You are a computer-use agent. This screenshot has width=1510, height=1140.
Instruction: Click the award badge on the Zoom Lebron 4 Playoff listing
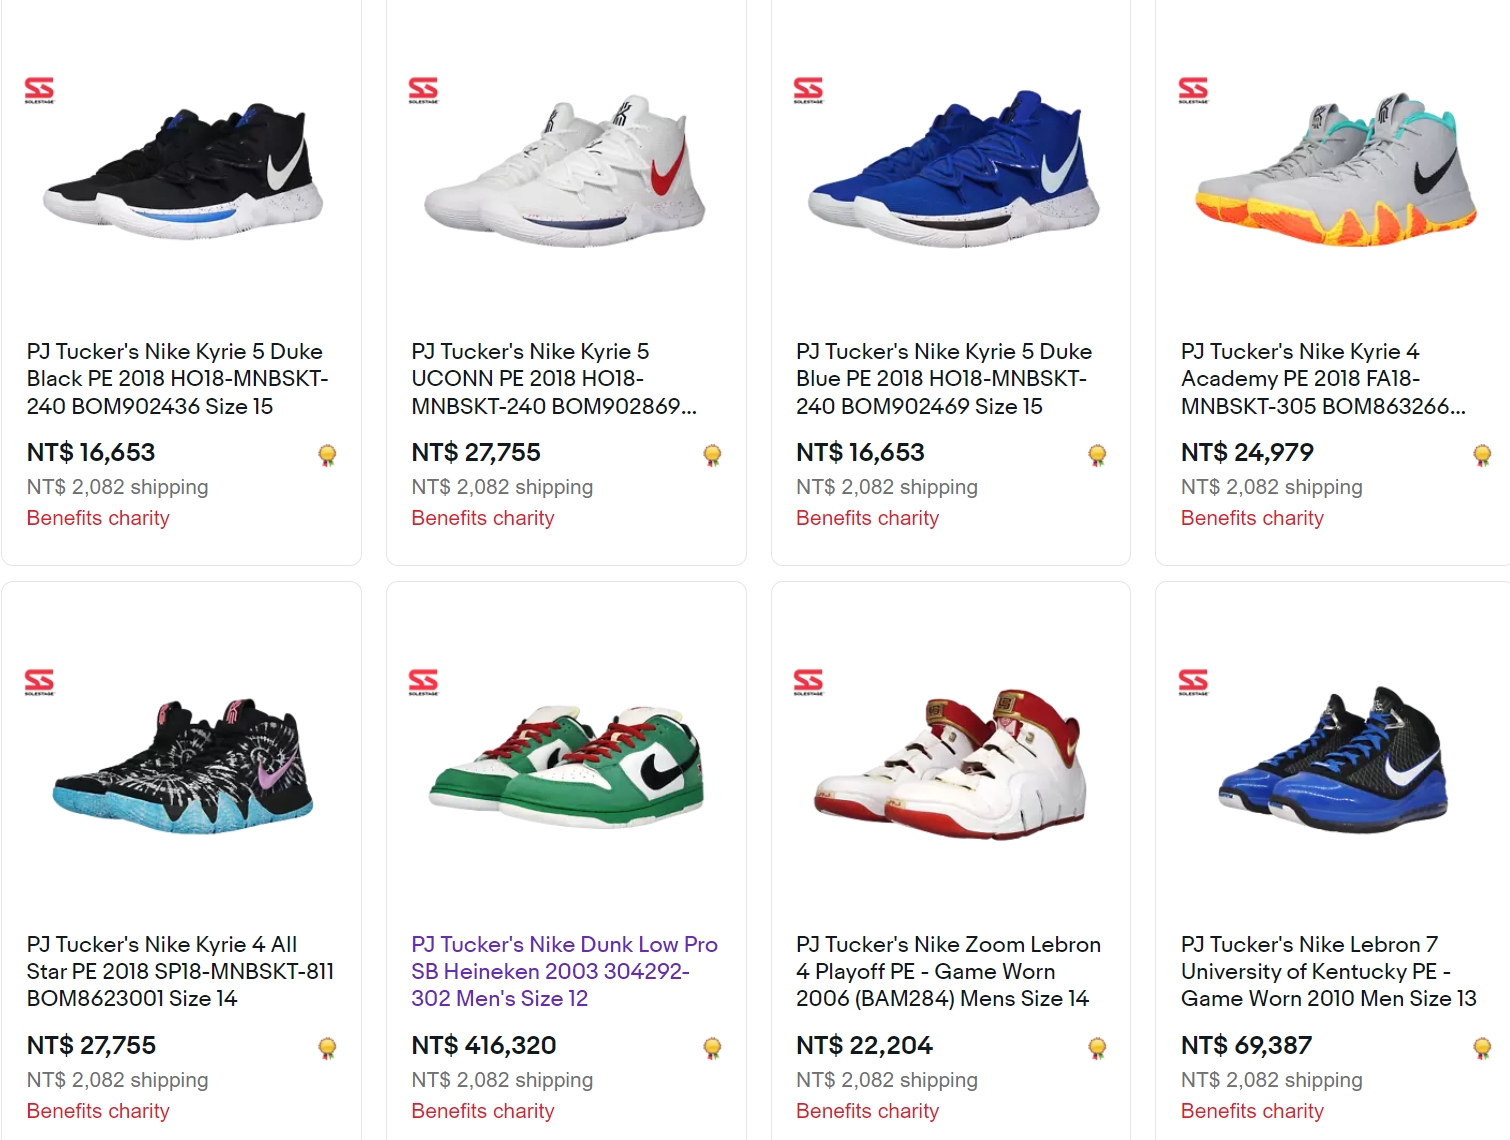(1096, 1048)
